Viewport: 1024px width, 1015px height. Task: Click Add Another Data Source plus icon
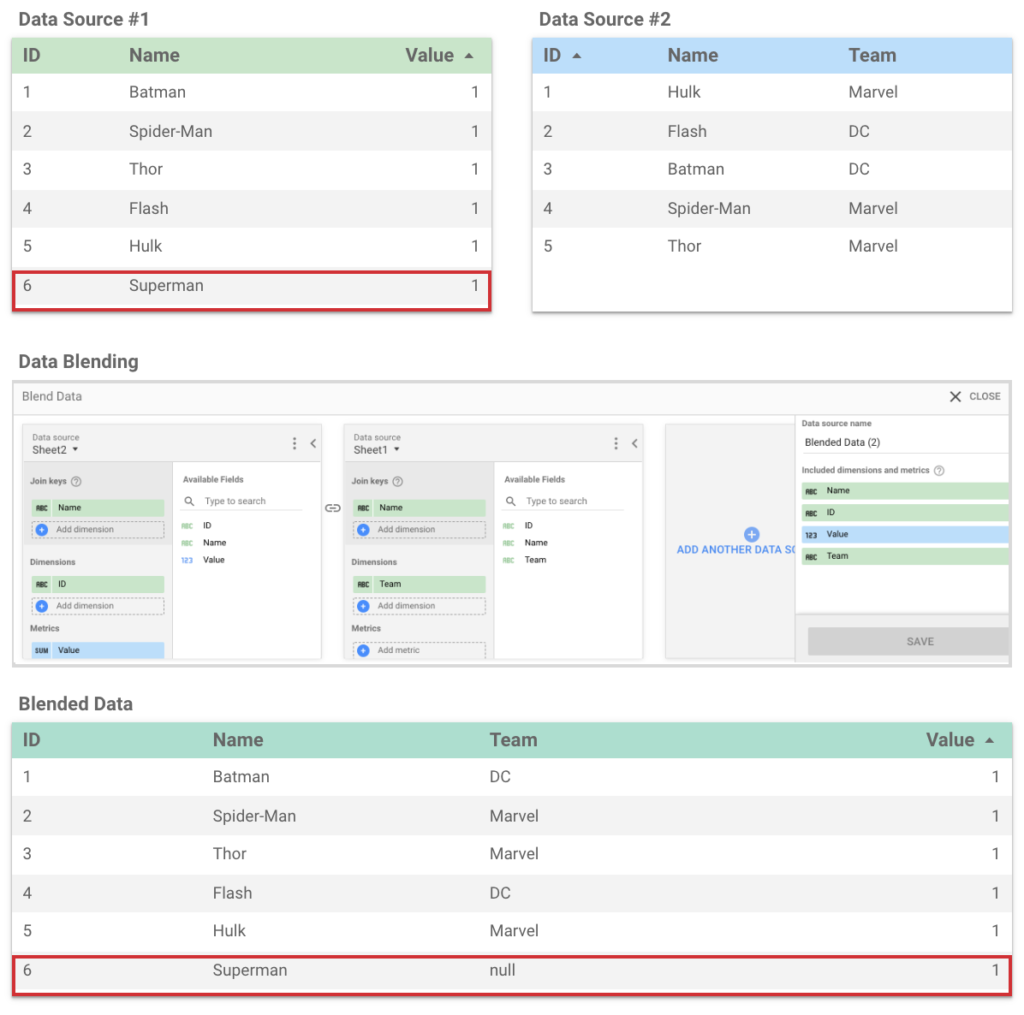coord(752,535)
